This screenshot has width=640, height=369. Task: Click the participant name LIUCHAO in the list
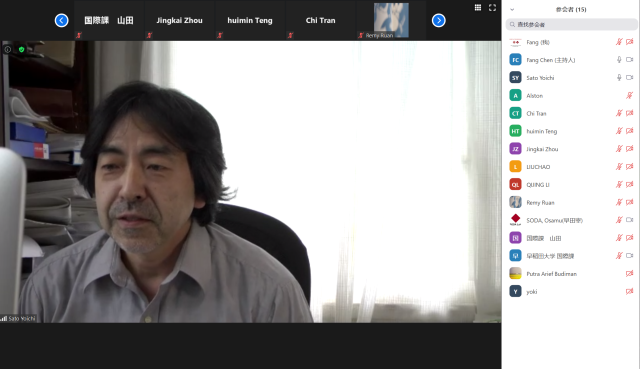(538, 167)
